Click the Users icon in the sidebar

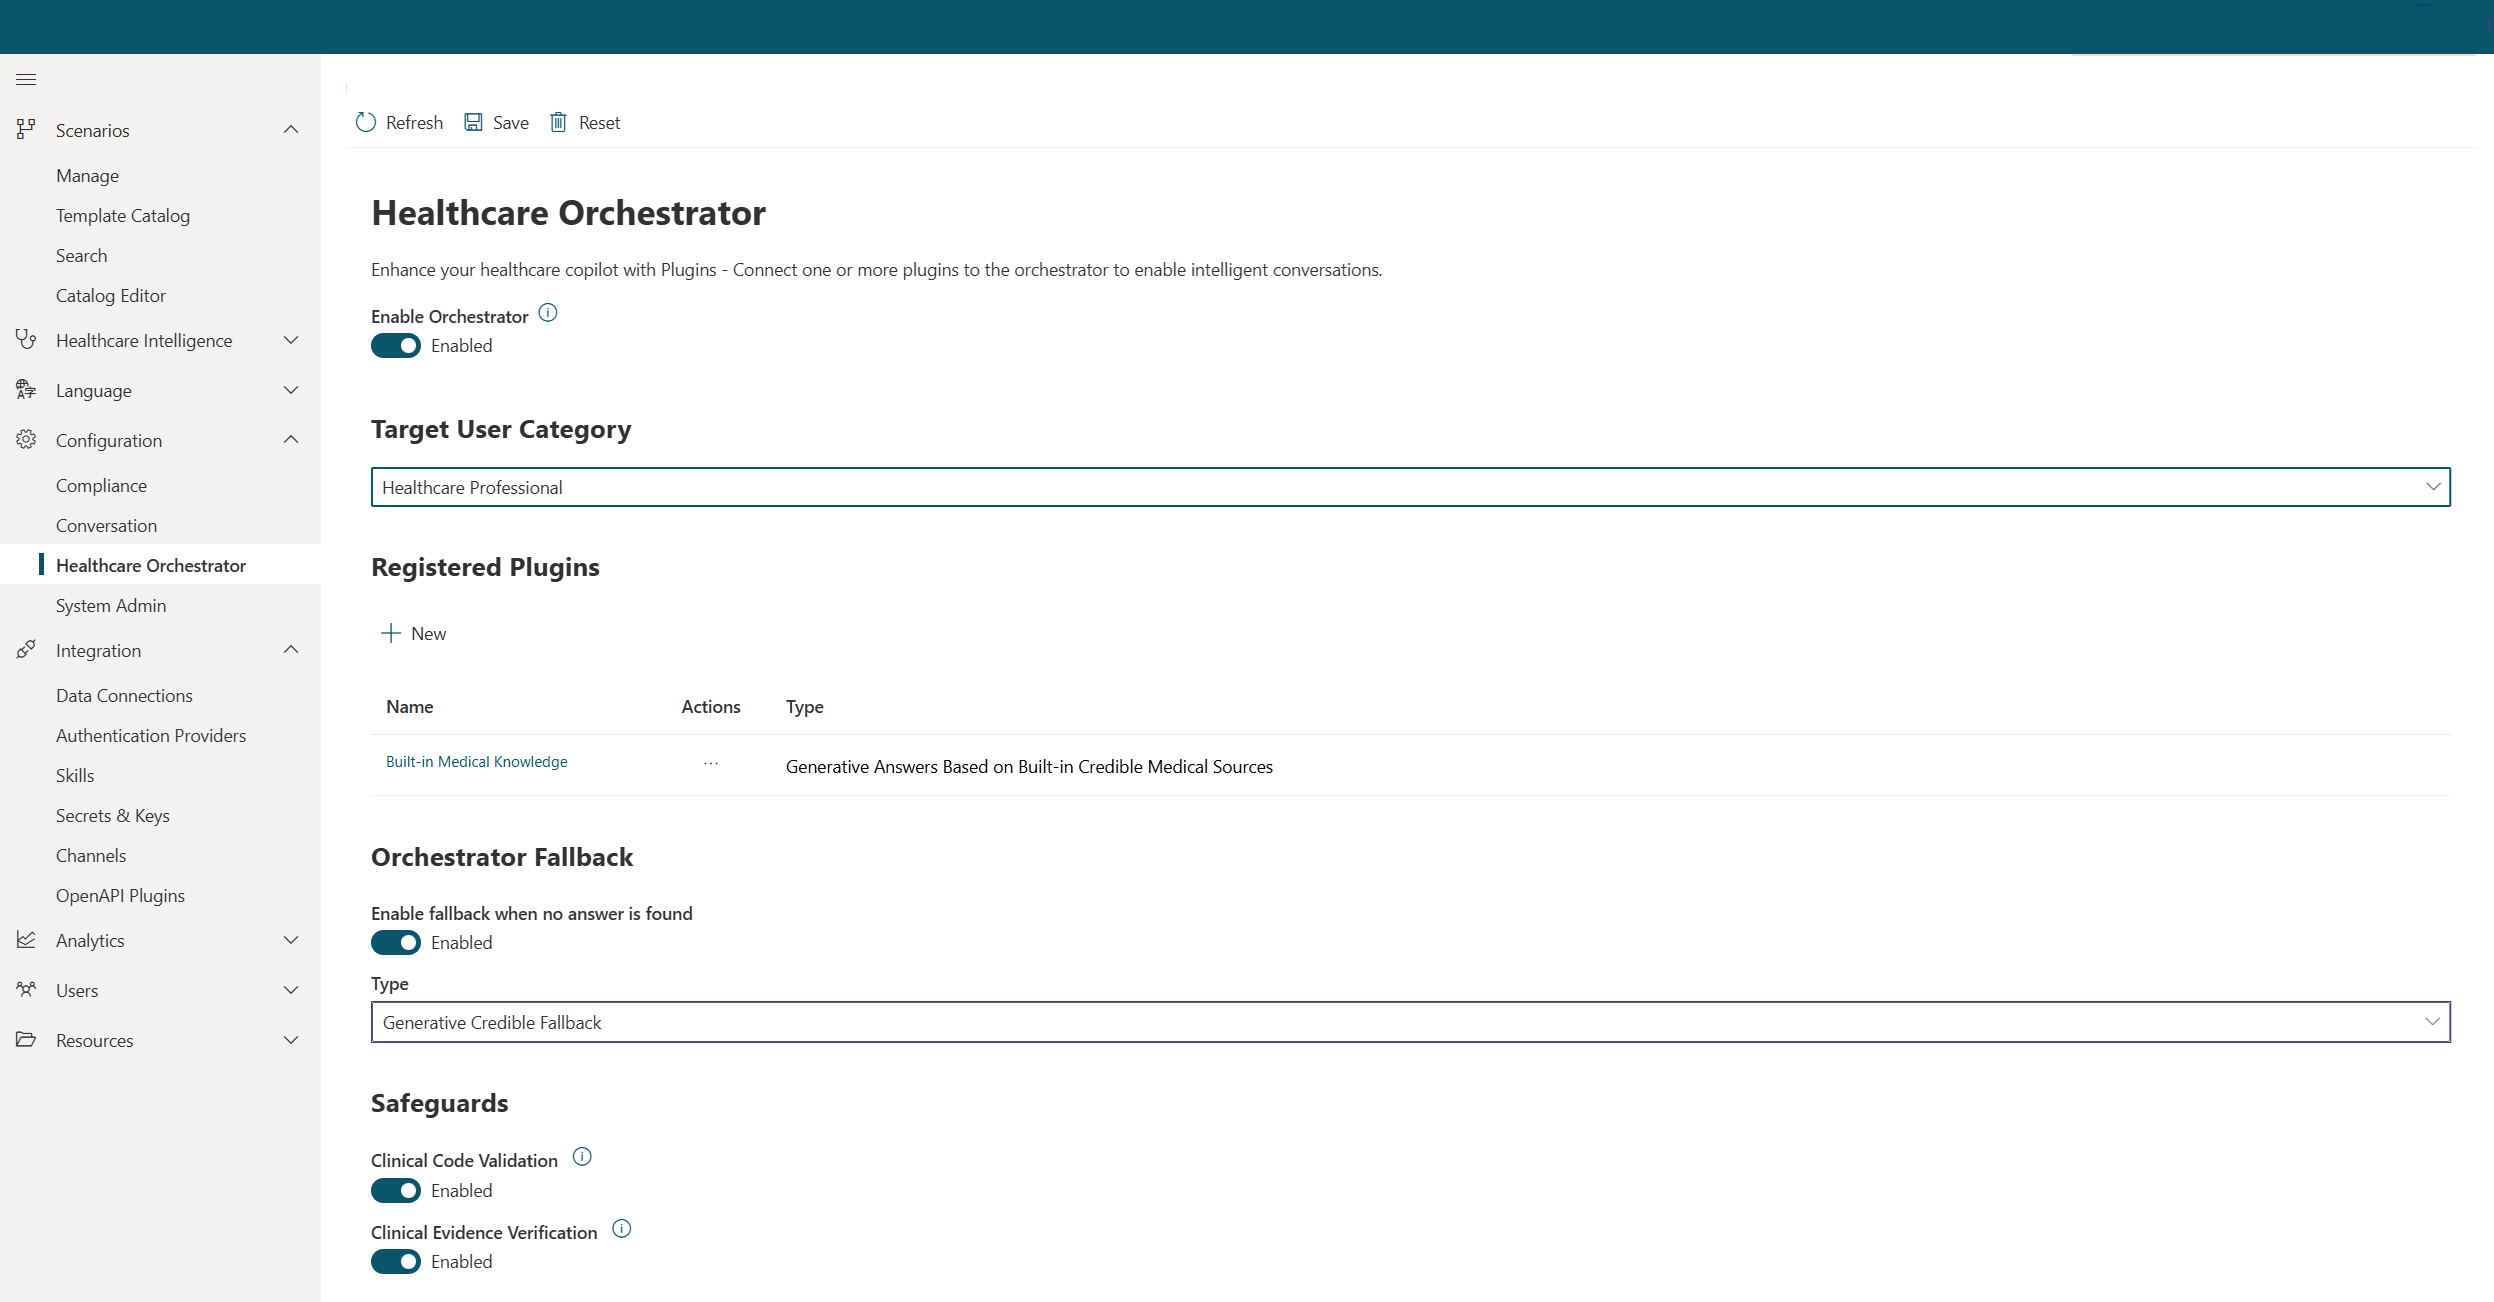[26, 990]
